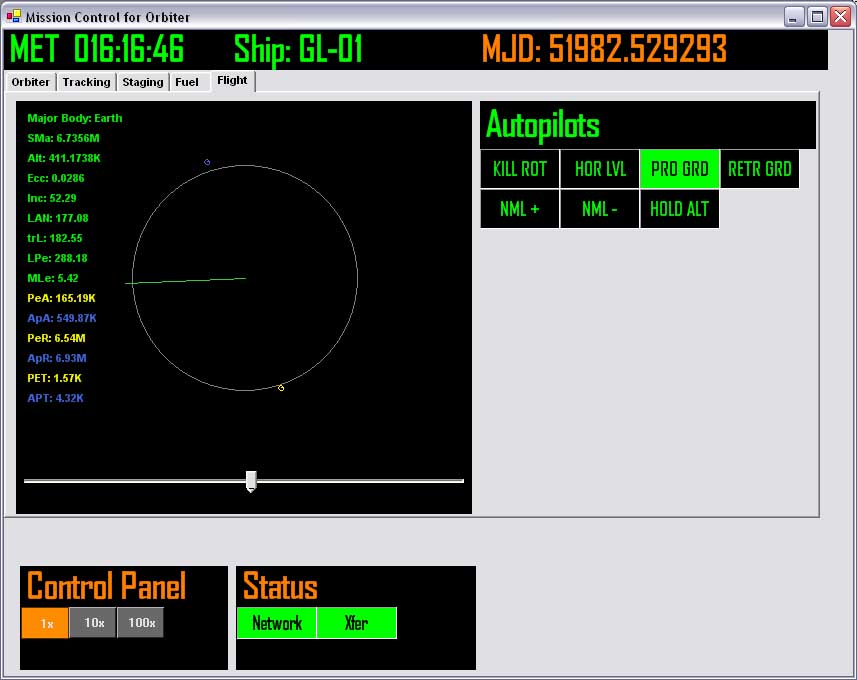This screenshot has width=857, height=680.
Task: Turn on the NML + autopilot
Action: tap(520, 209)
